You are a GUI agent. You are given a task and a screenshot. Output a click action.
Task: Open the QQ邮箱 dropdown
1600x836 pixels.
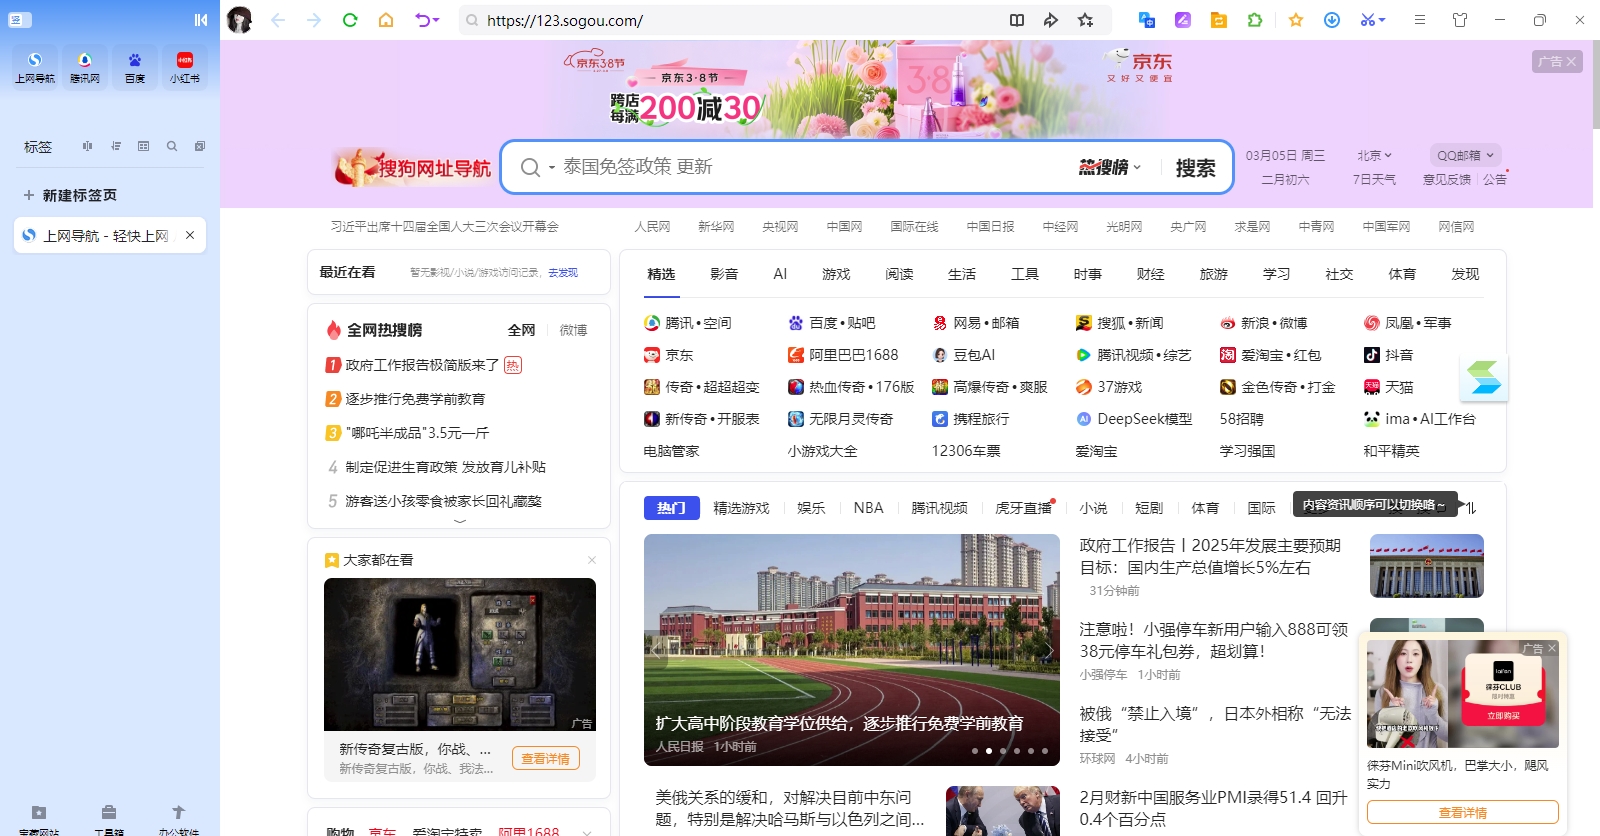[1465, 156]
